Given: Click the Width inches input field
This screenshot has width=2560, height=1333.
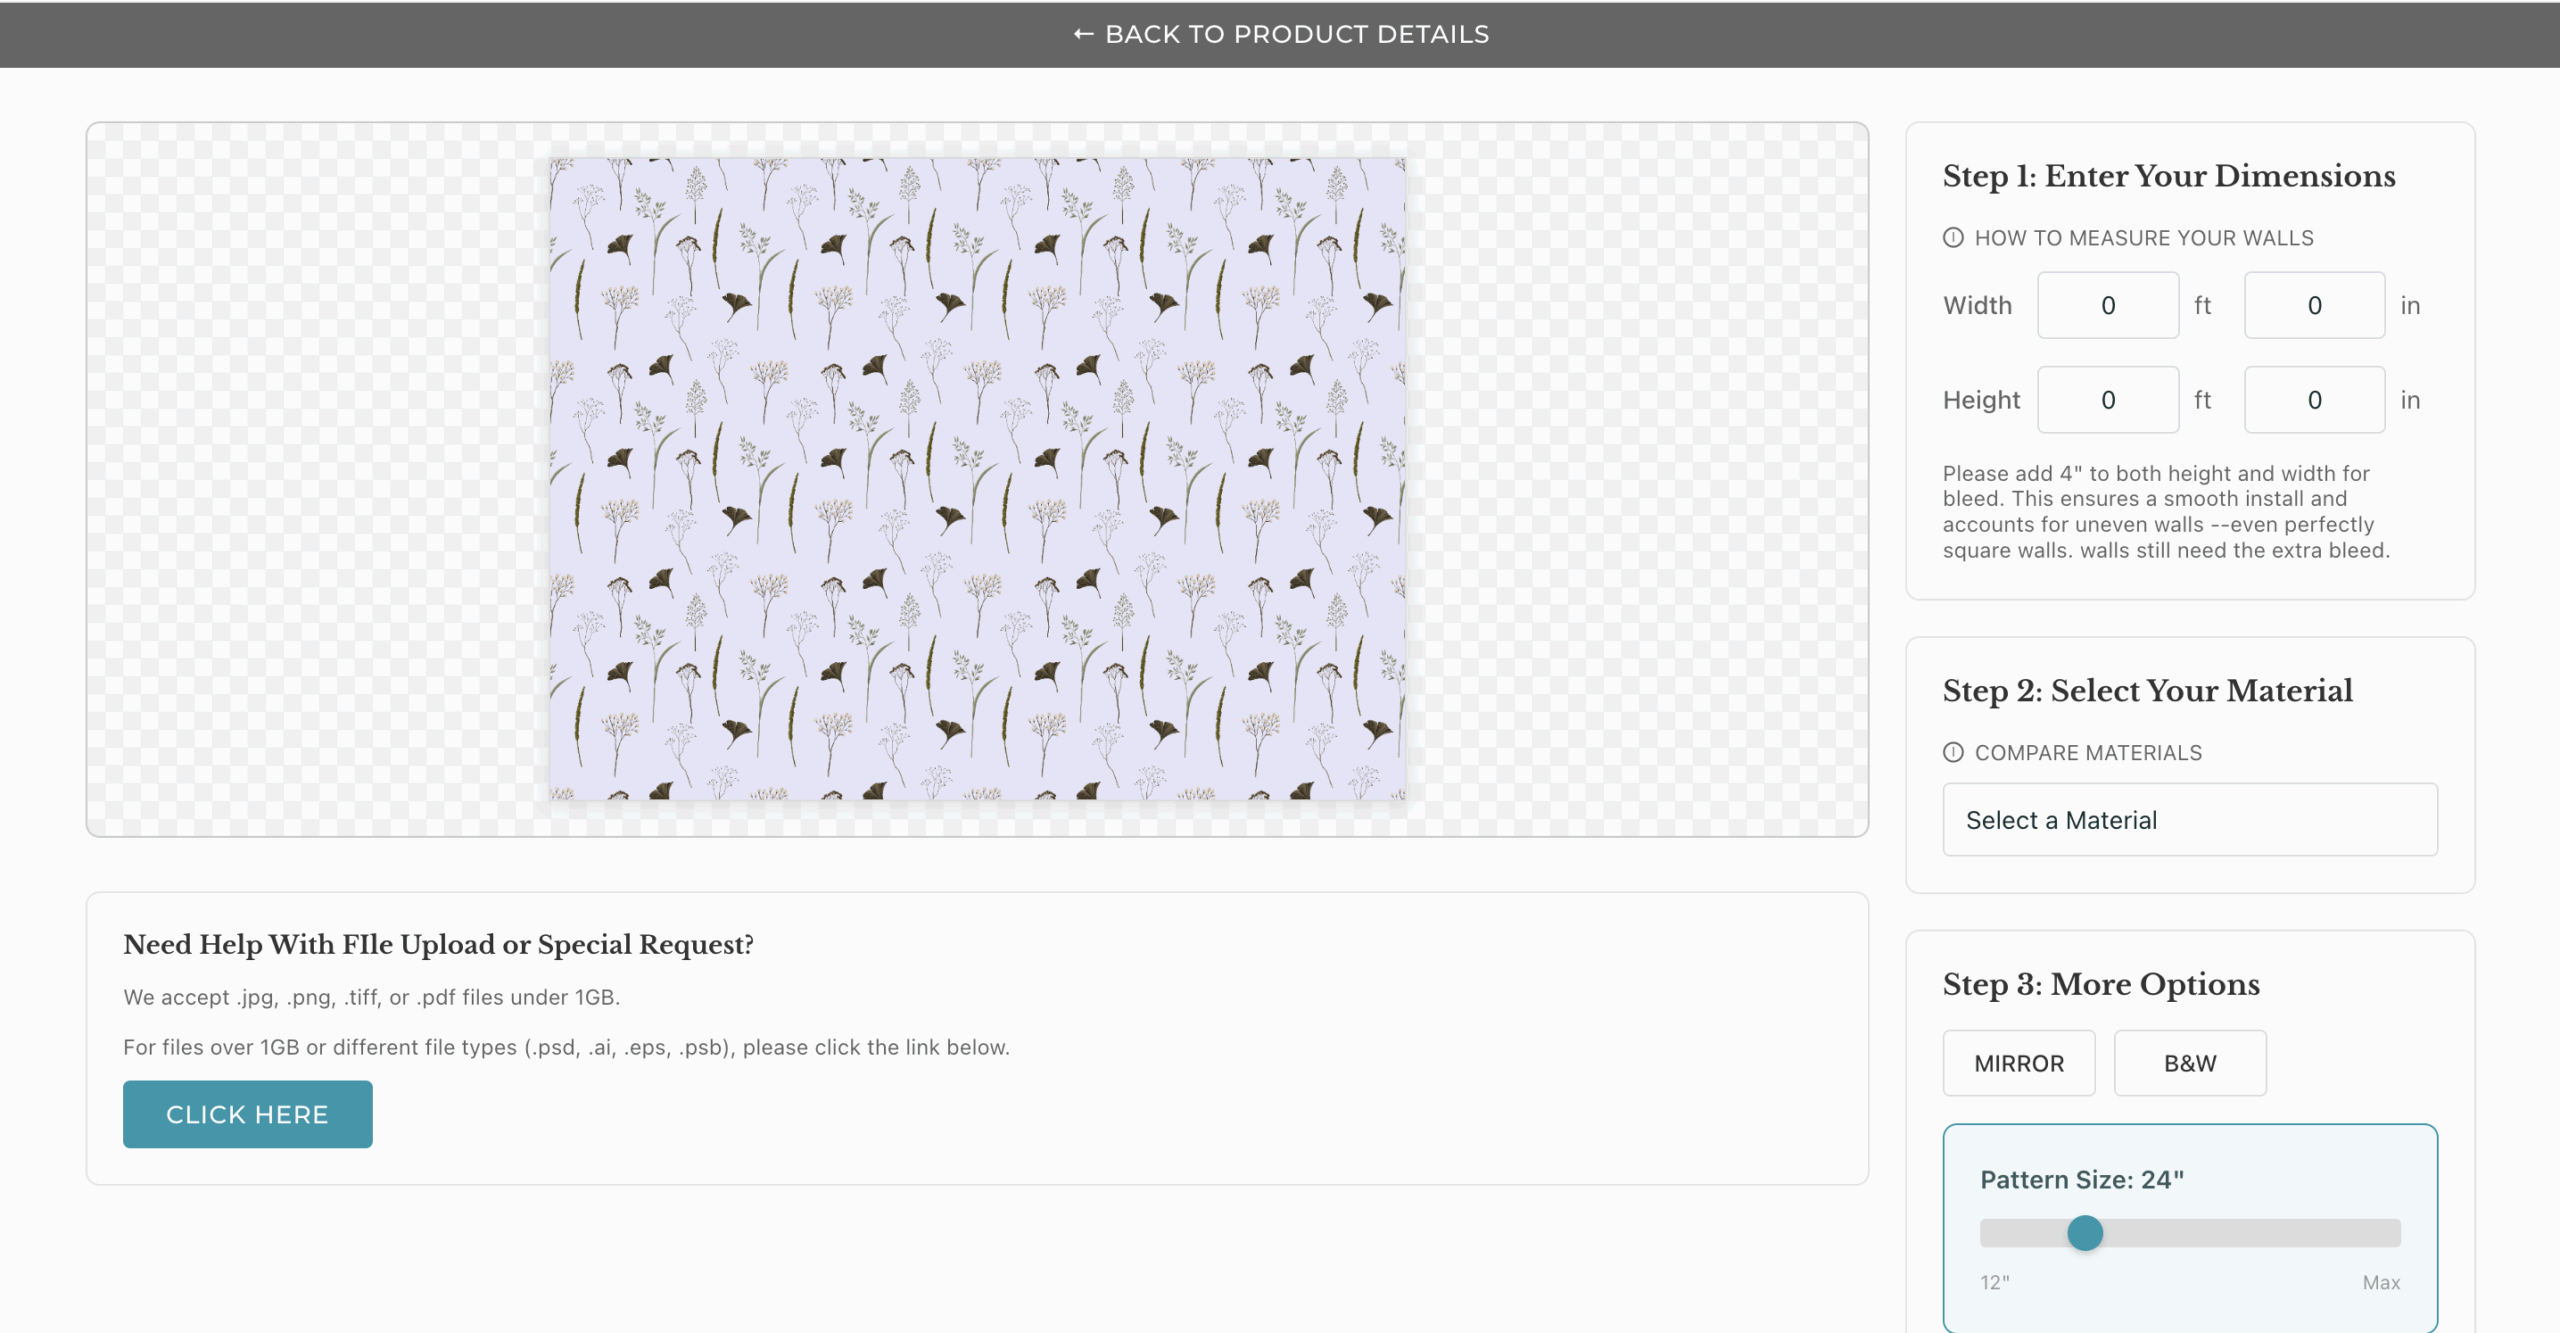Looking at the screenshot, I should [2314, 305].
